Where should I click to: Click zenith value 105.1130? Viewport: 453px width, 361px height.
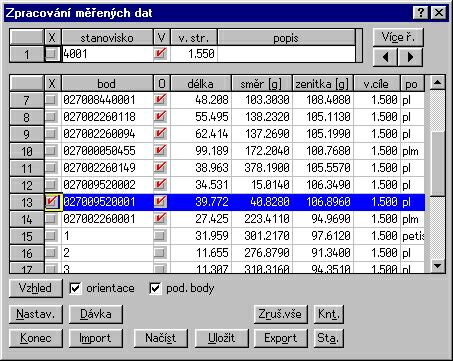pos(323,117)
